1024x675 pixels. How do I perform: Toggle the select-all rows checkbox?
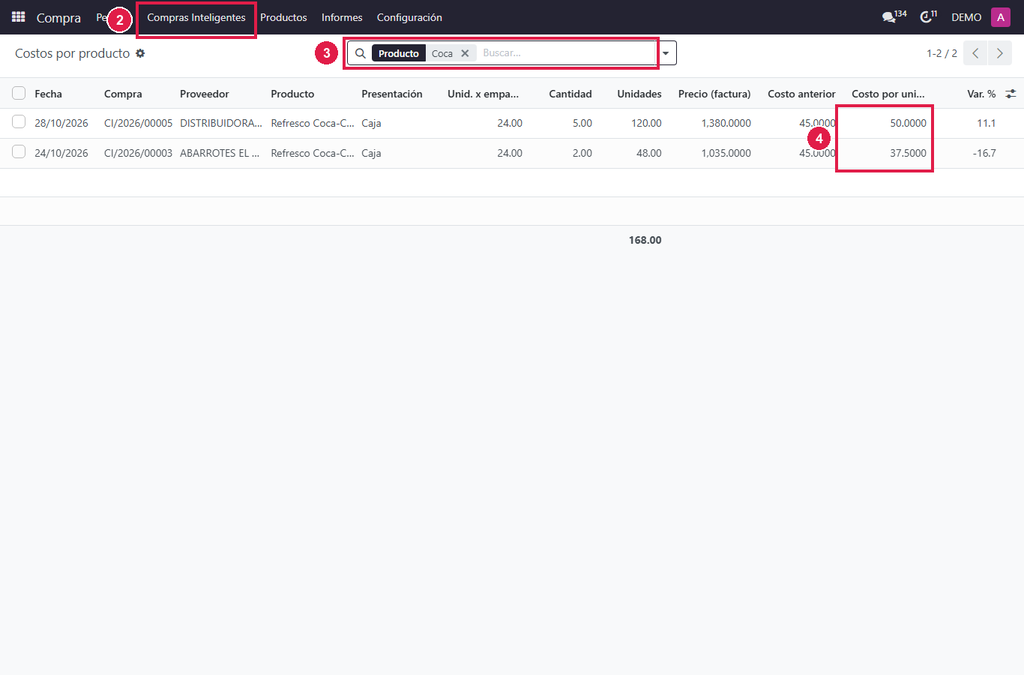click(19, 93)
